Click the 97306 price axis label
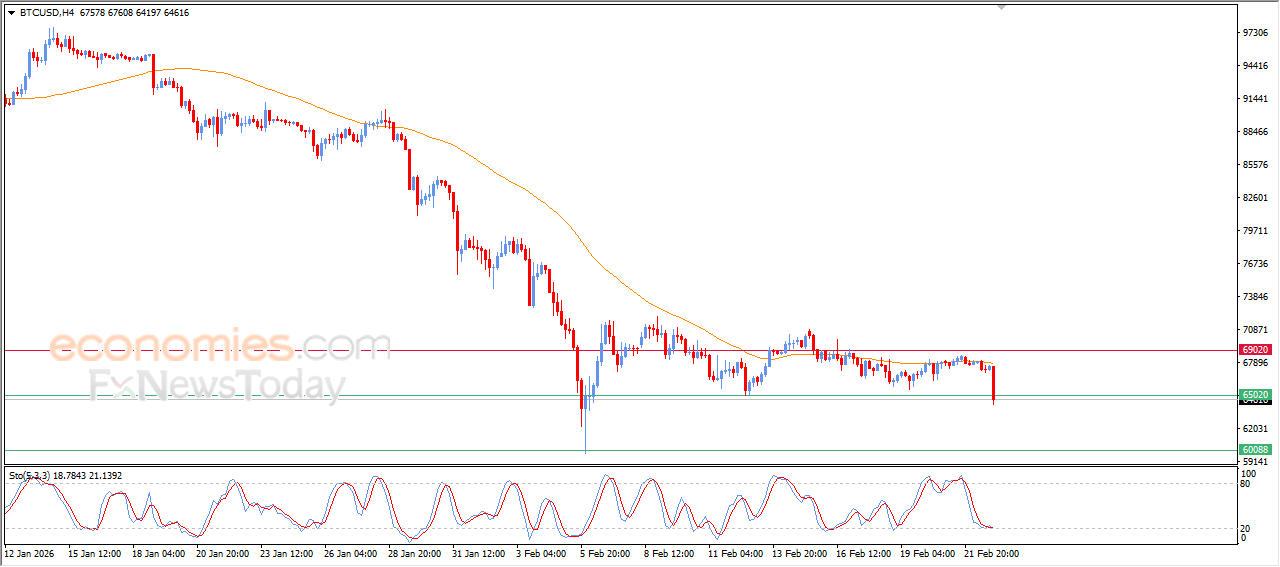 [x=1255, y=33]
